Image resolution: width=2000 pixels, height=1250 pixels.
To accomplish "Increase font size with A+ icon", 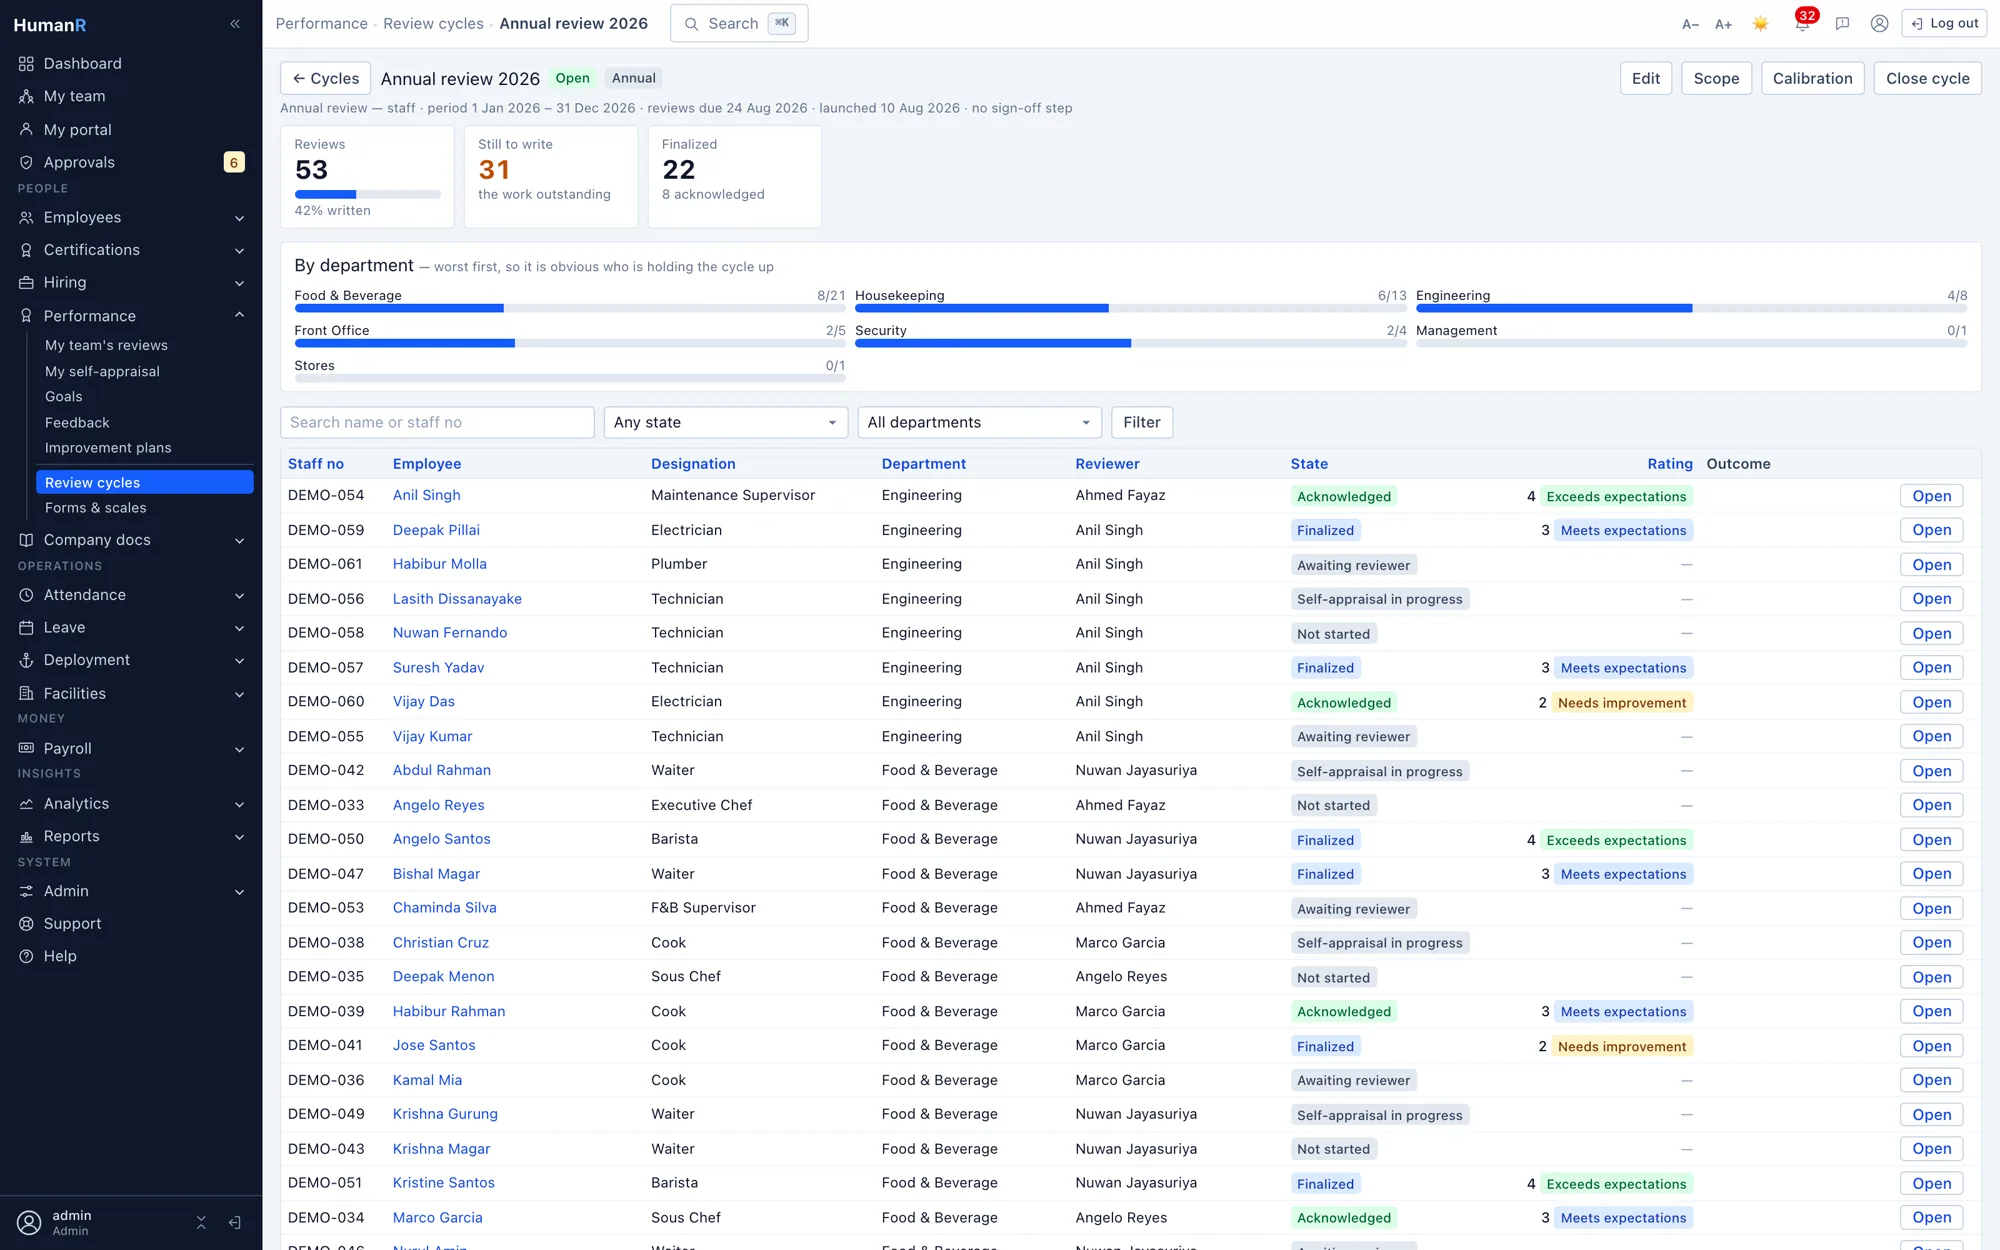I will (1723, 24).
